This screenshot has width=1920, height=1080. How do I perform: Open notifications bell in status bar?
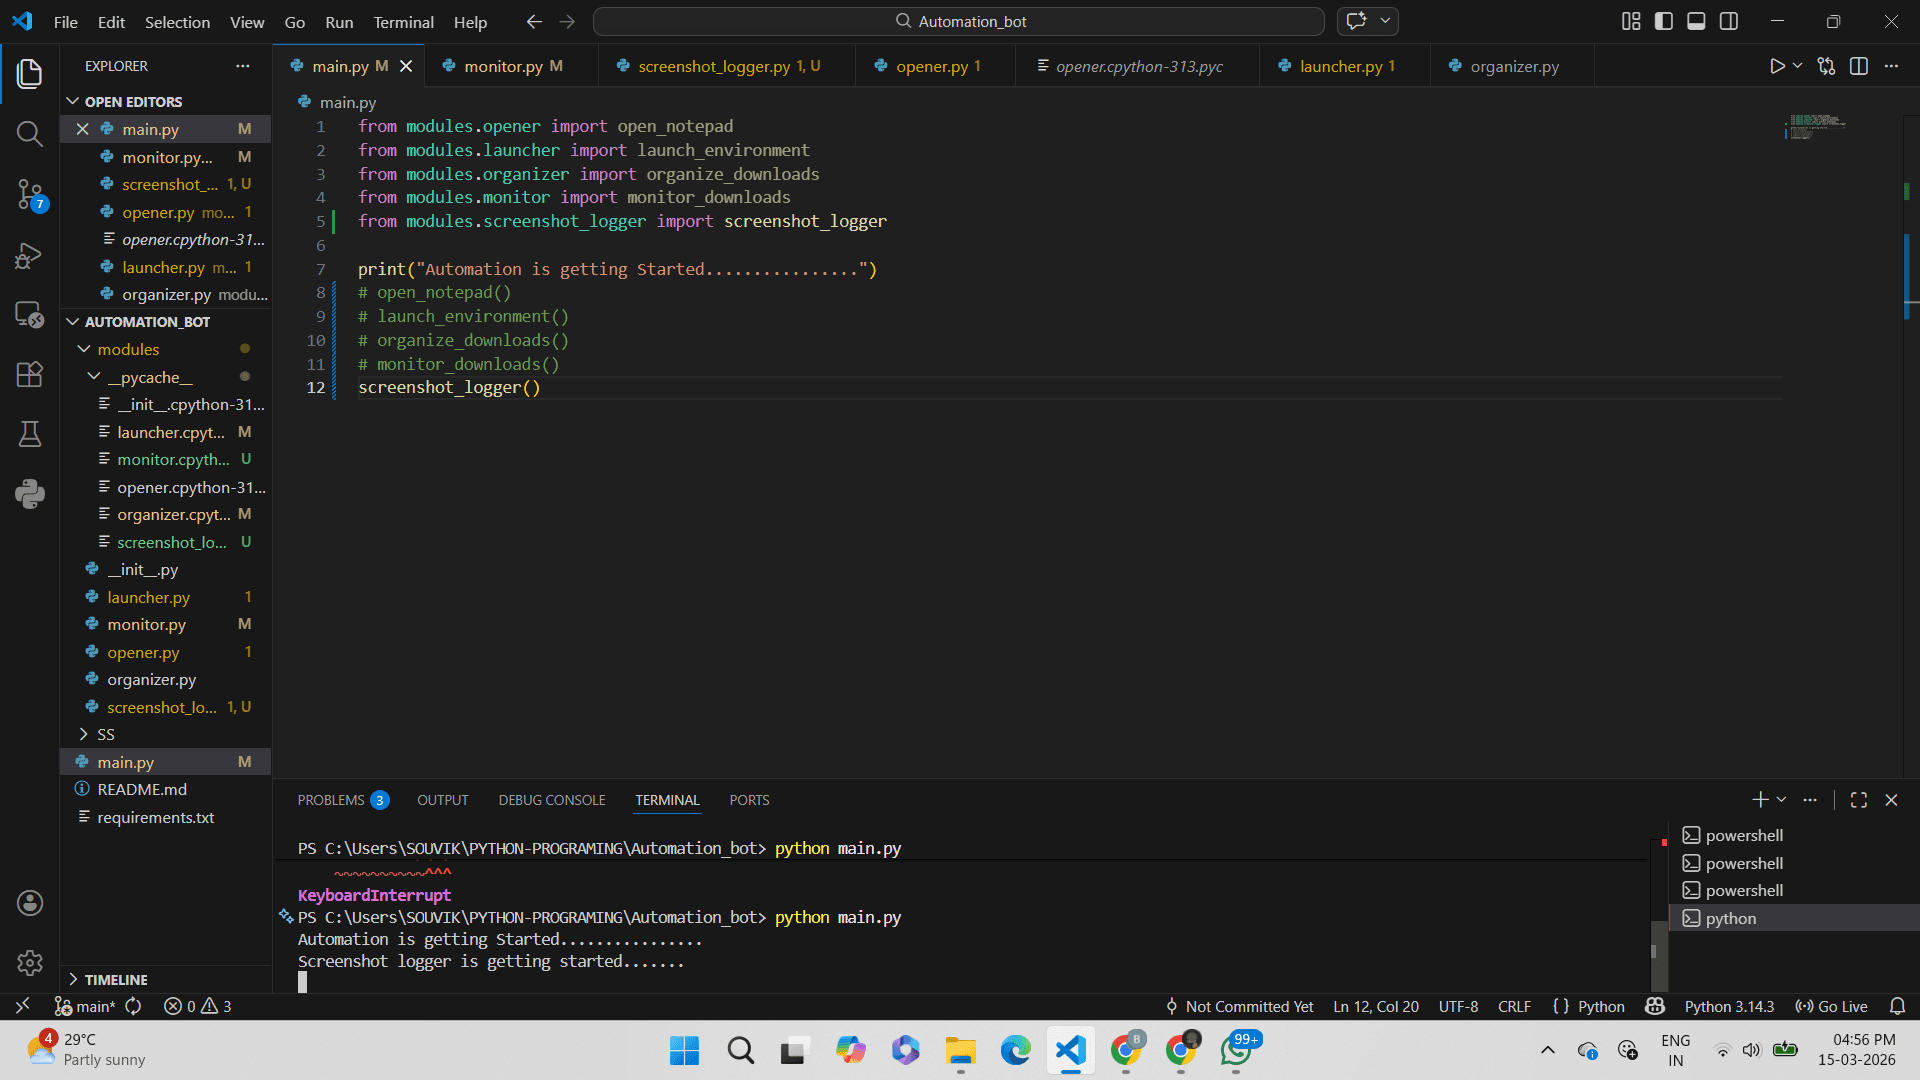coord(1897,1006)
